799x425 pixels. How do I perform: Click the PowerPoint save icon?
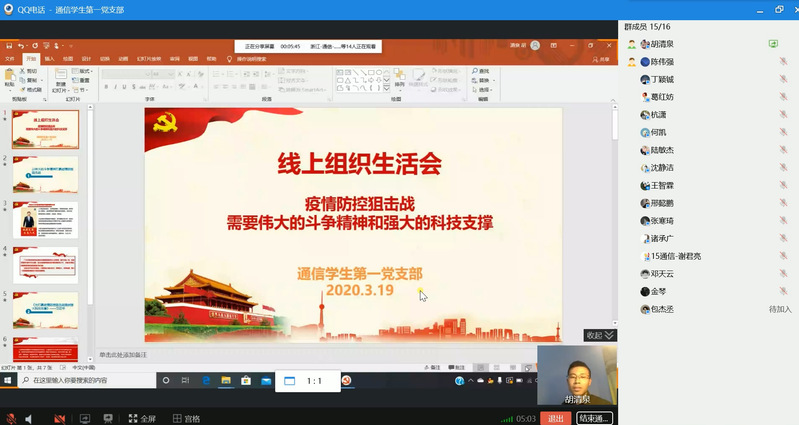[9, 46]
